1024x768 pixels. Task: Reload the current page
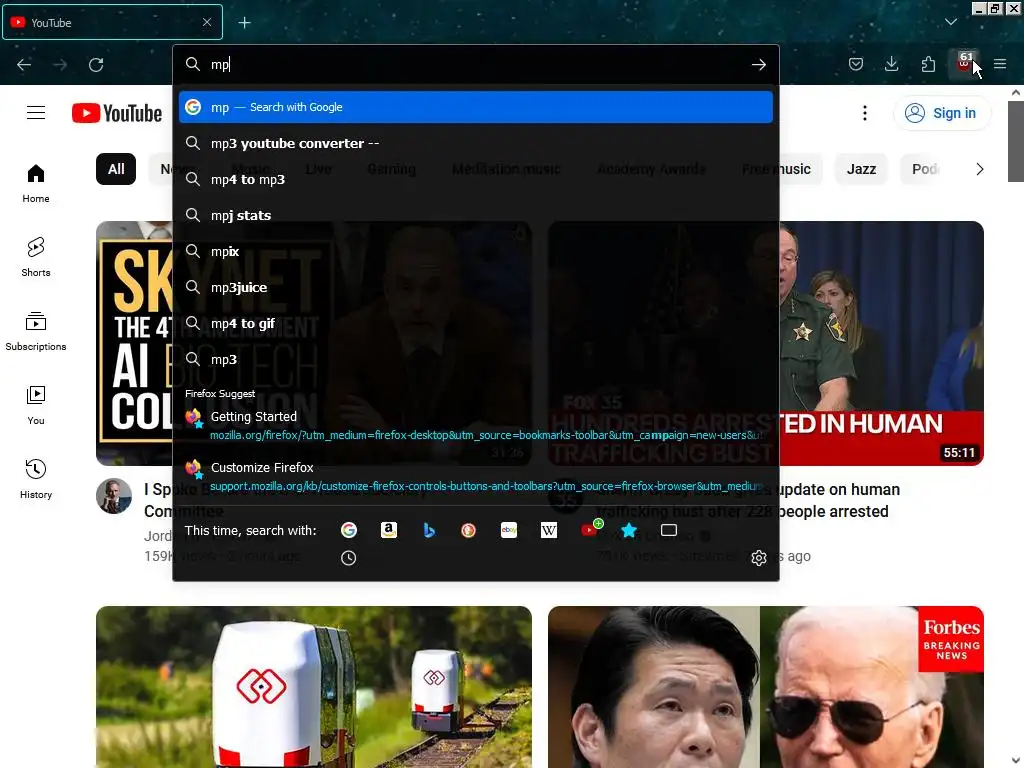[96, 64]
